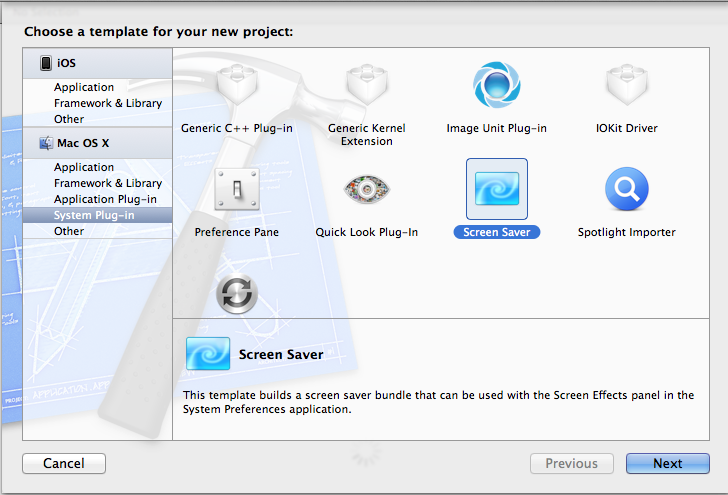
Task: Click the Generic Kernel Extension label
Action: click(x=367, y=135)
